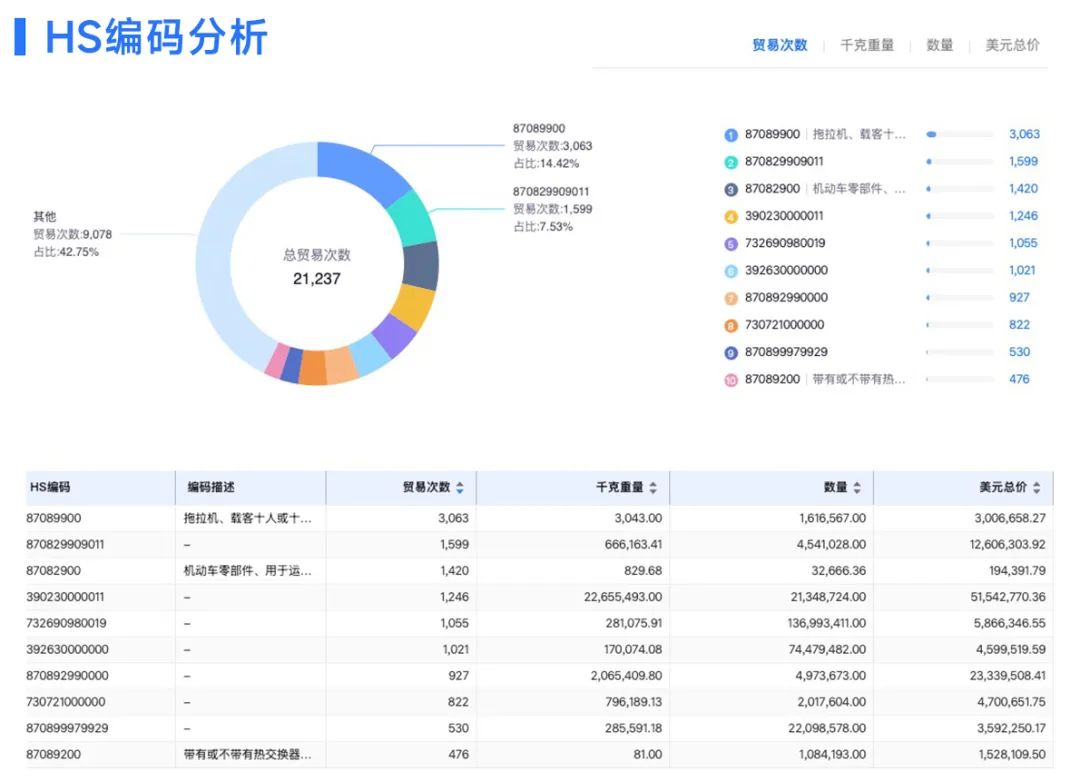Click legend badge 3 for 87082900
The image size is (1080, 781).
pos(731,189)
